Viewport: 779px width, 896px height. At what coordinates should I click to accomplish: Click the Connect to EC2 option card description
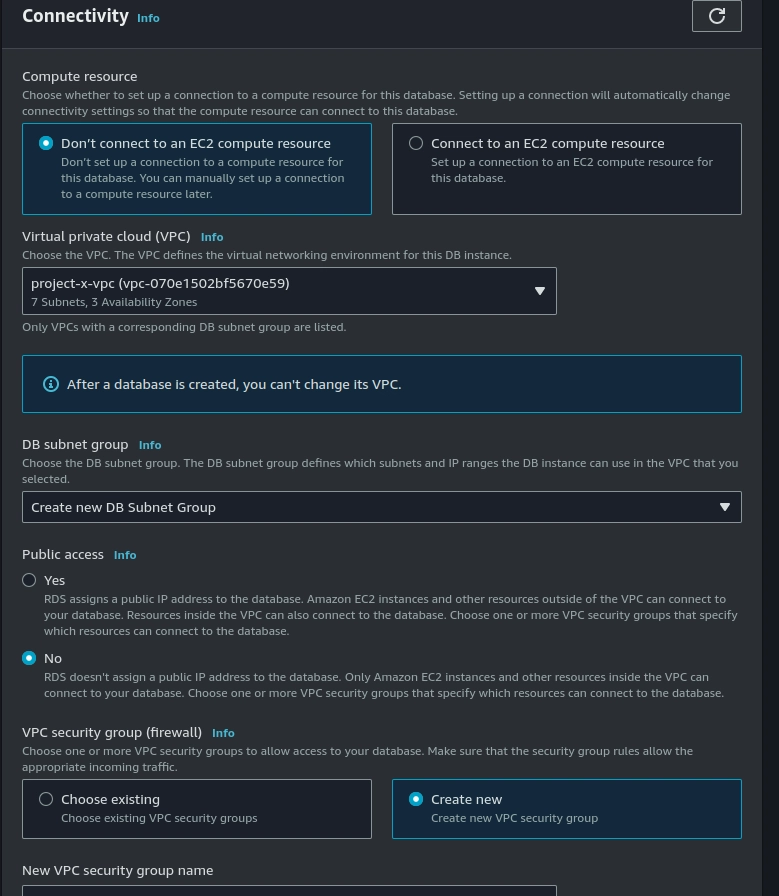click(572, 170)
